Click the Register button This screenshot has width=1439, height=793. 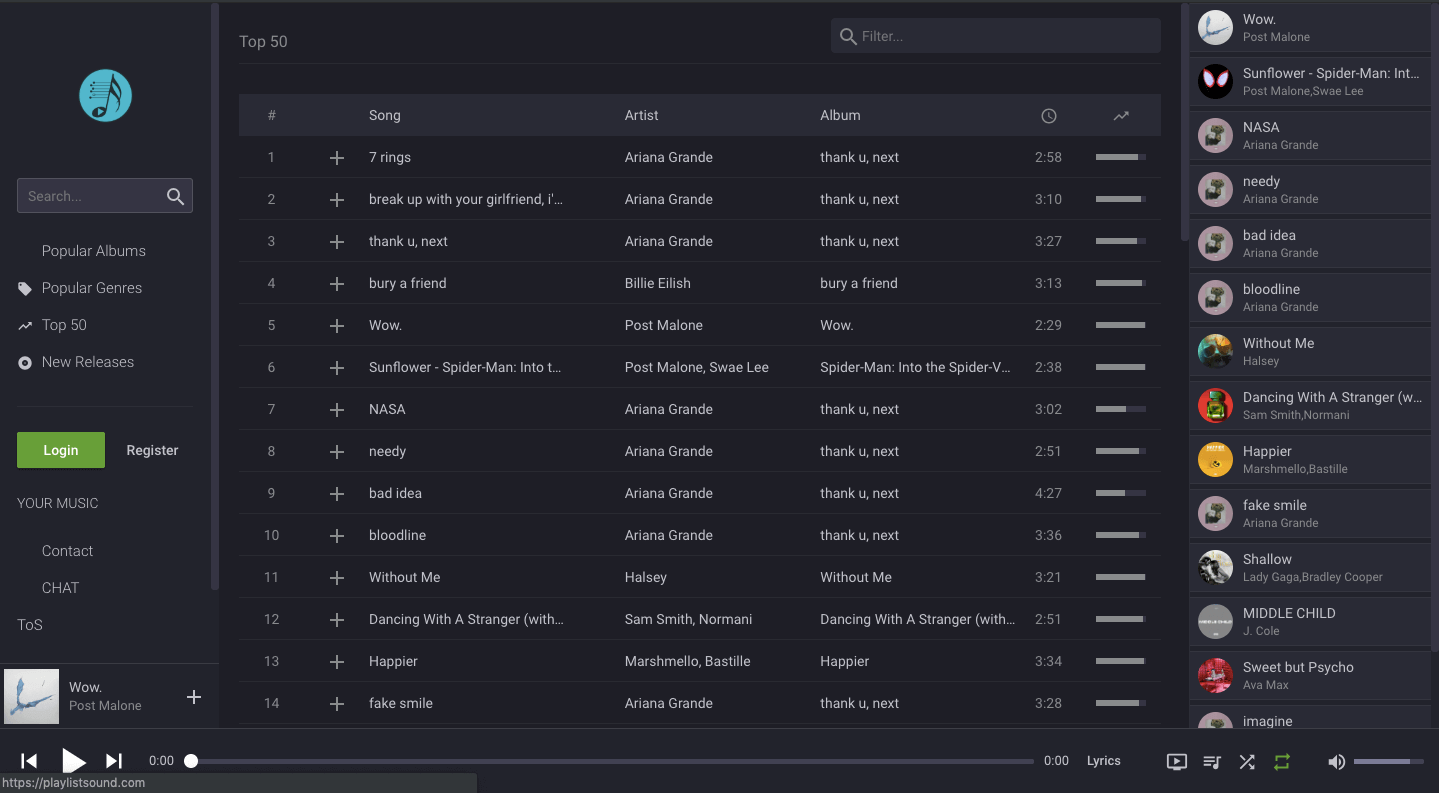pos(152,450)
